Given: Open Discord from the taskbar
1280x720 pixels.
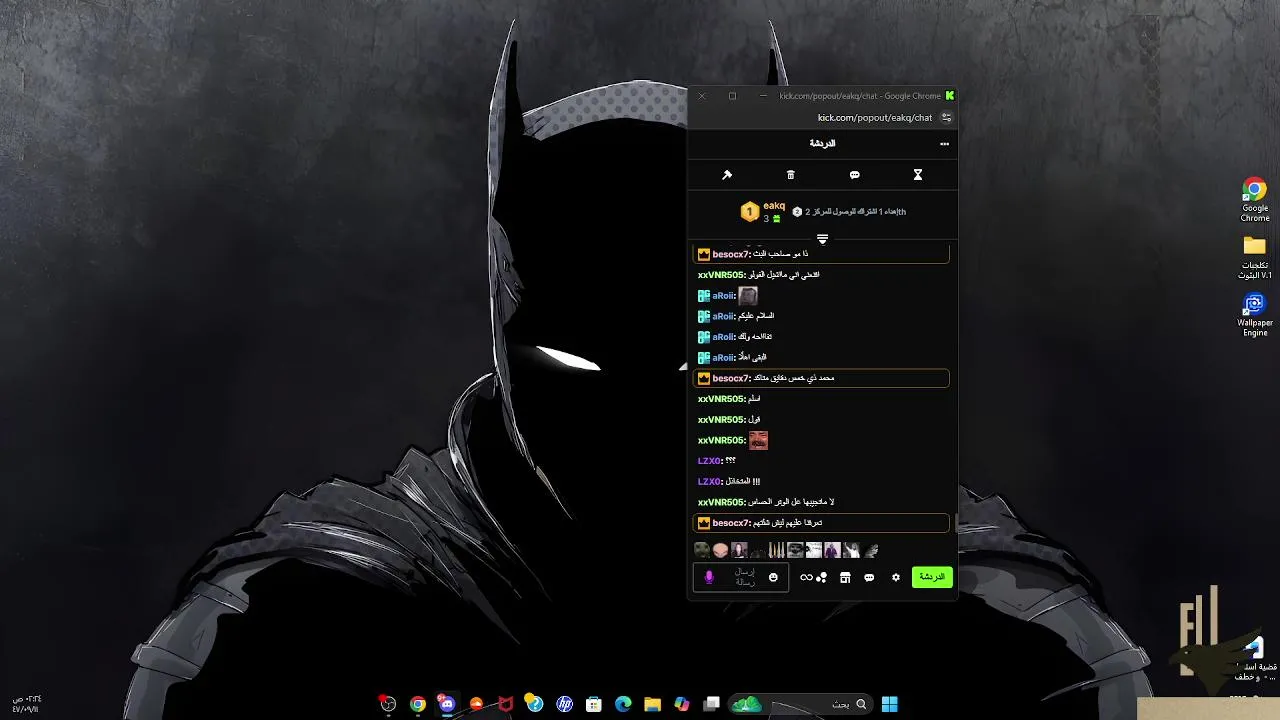Looking at the screenshot, I should point(447,704).
